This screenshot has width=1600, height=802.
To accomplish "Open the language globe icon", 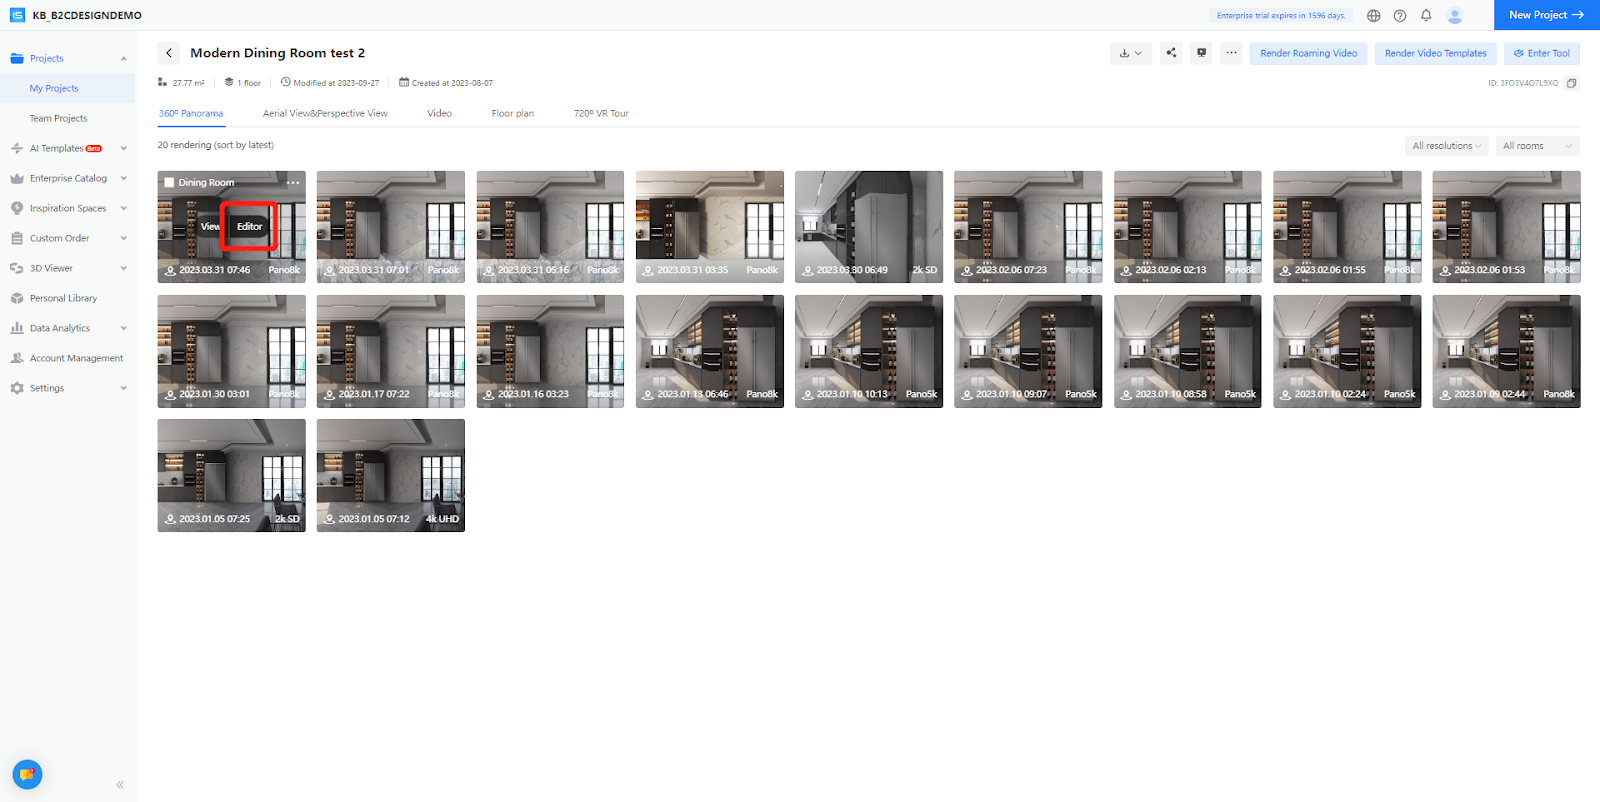I will pos(1374,15).
